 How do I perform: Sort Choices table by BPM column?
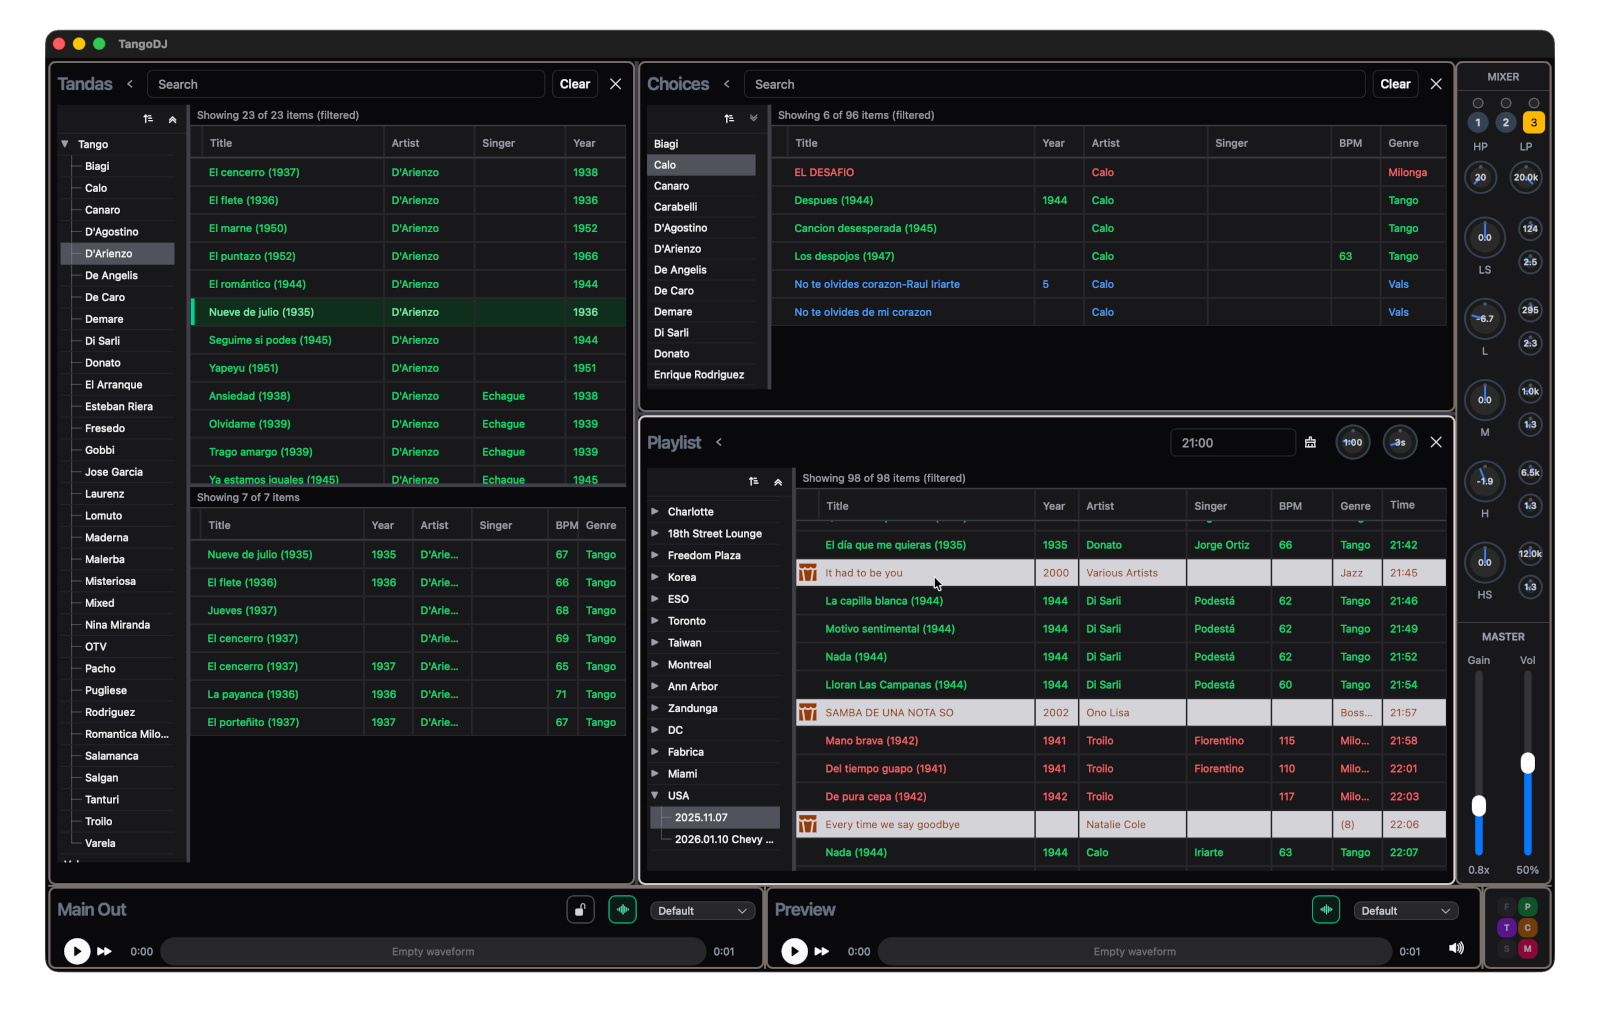[1351, 143]
